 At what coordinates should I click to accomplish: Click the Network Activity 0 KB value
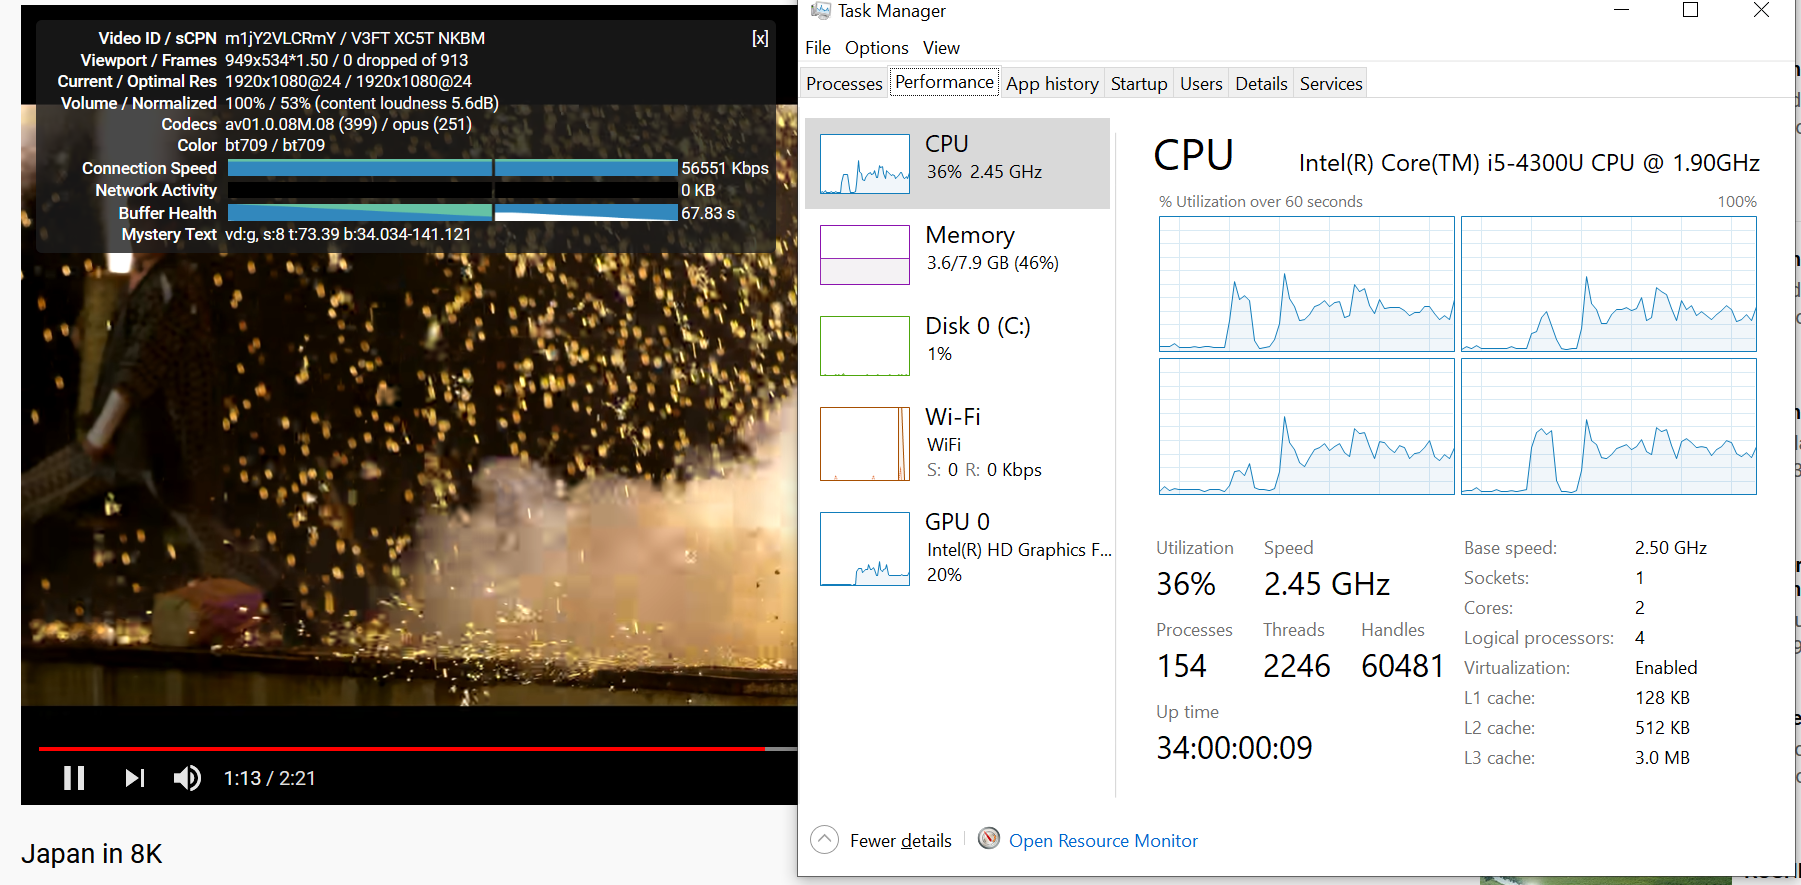[x=698, y=190]
